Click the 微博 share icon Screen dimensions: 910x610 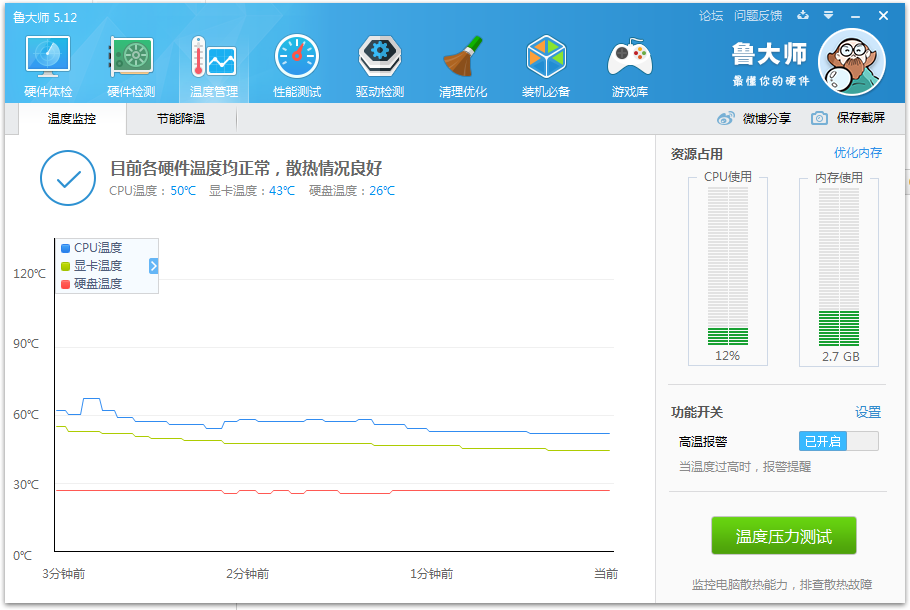point(725,118)
